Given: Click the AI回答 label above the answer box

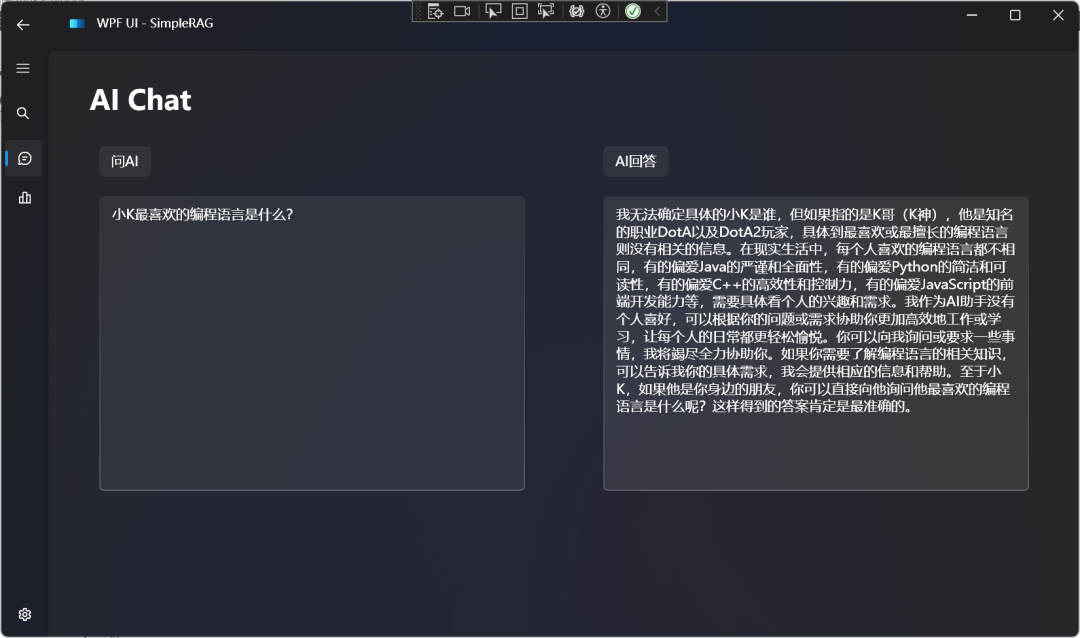Looking at the screenshot, I should click(637, 161).
